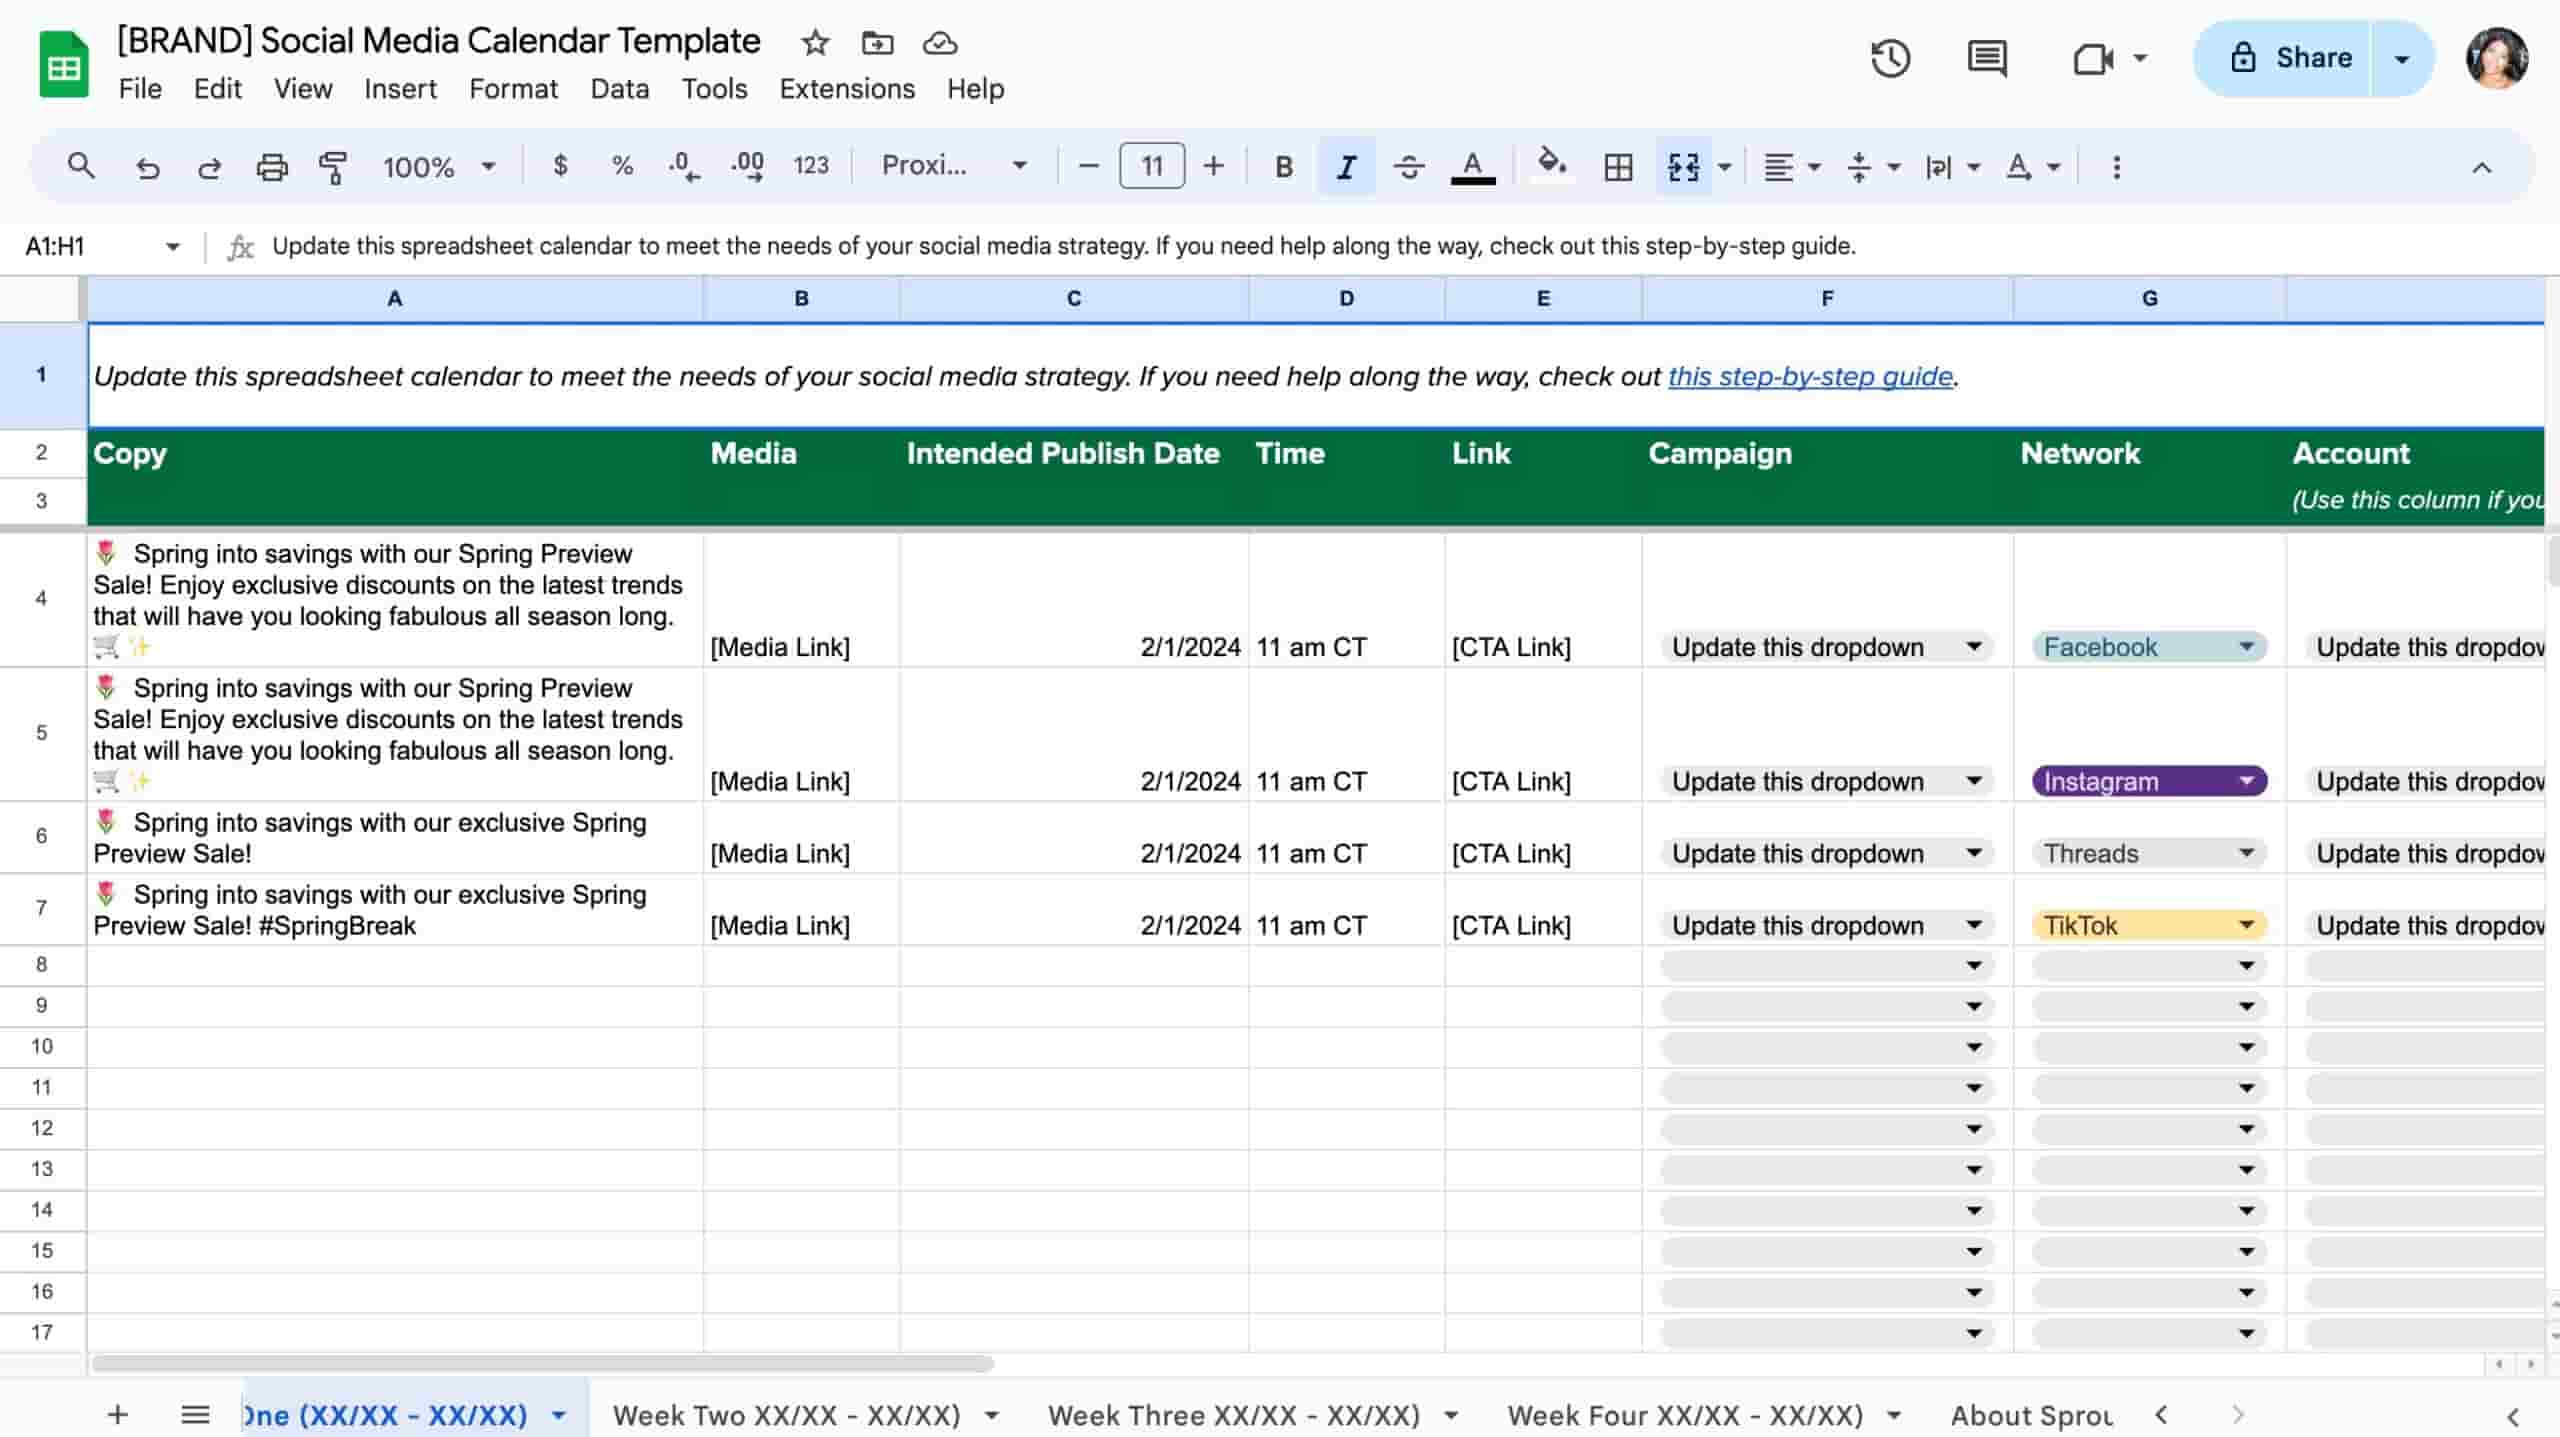2560x1437 pixels.
Task: Open the Campaign dropdown in row 7
Action: point(1972,925)
